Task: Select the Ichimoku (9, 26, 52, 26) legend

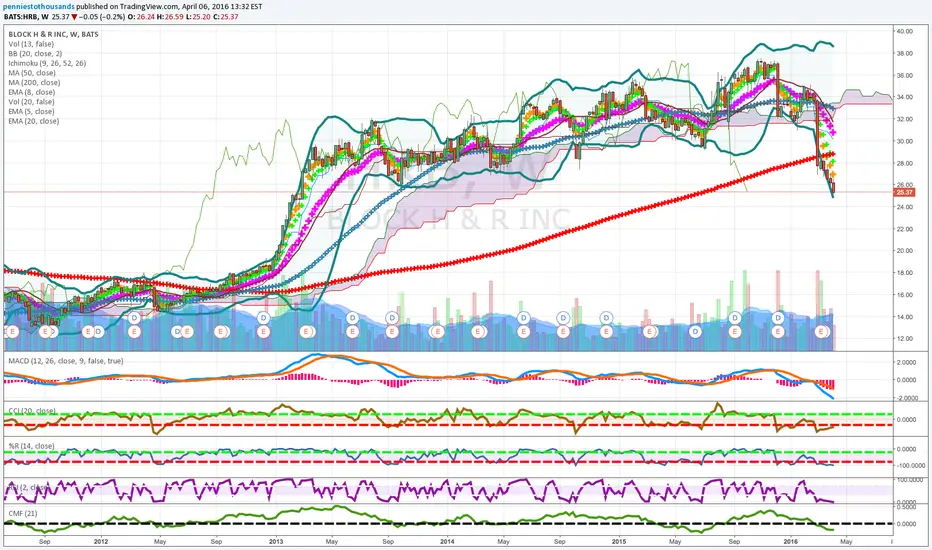Action: tap(47, 63)
